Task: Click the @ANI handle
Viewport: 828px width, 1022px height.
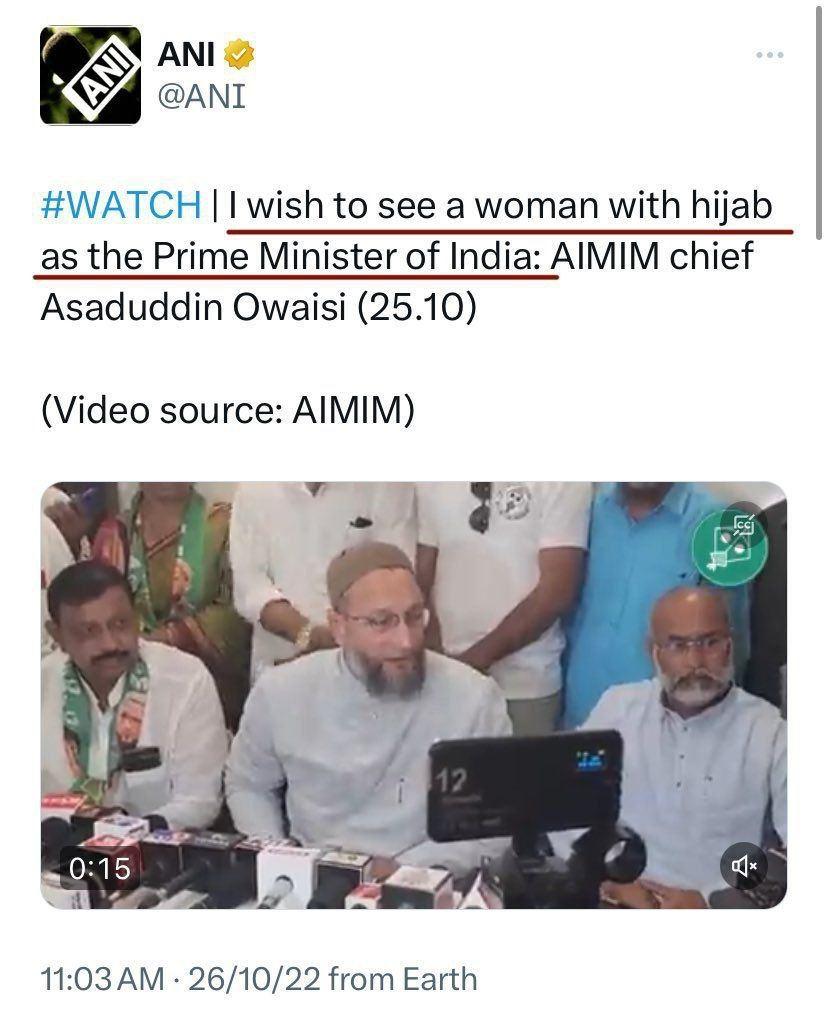Action: 201,96
